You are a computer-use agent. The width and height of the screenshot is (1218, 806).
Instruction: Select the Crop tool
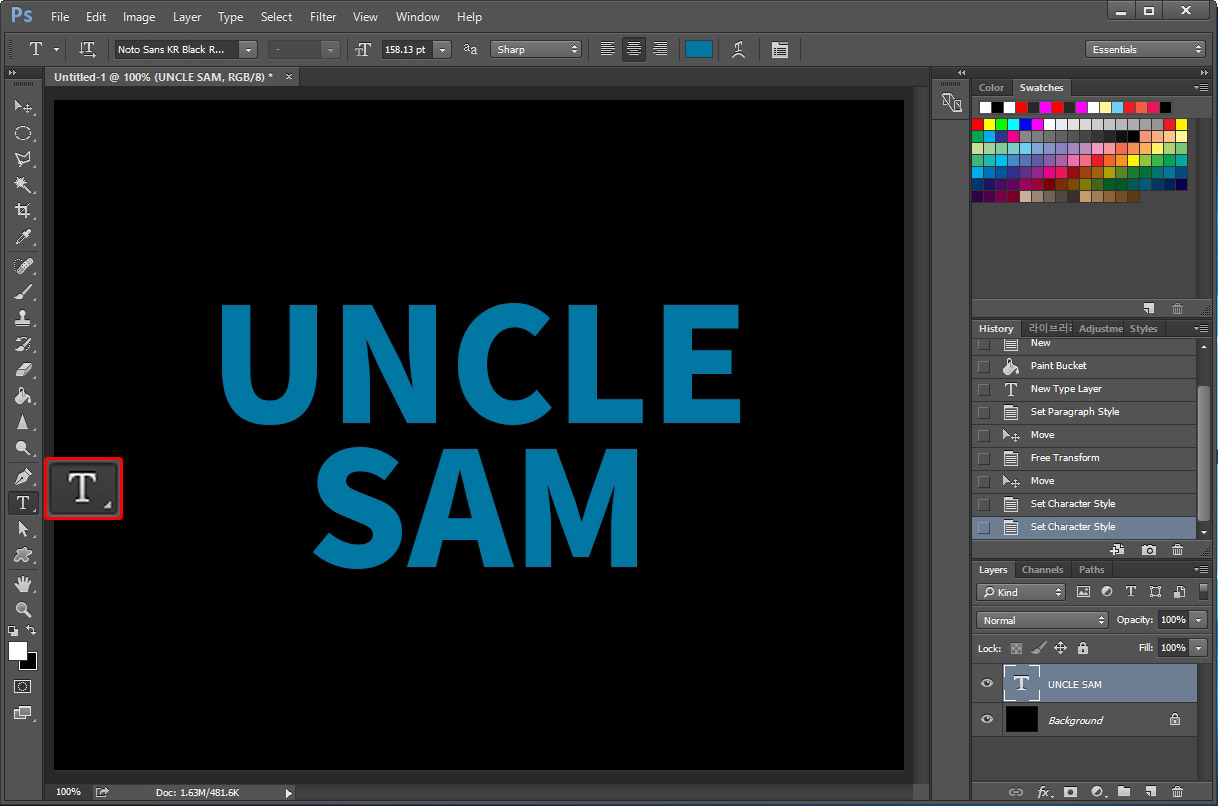22,211
